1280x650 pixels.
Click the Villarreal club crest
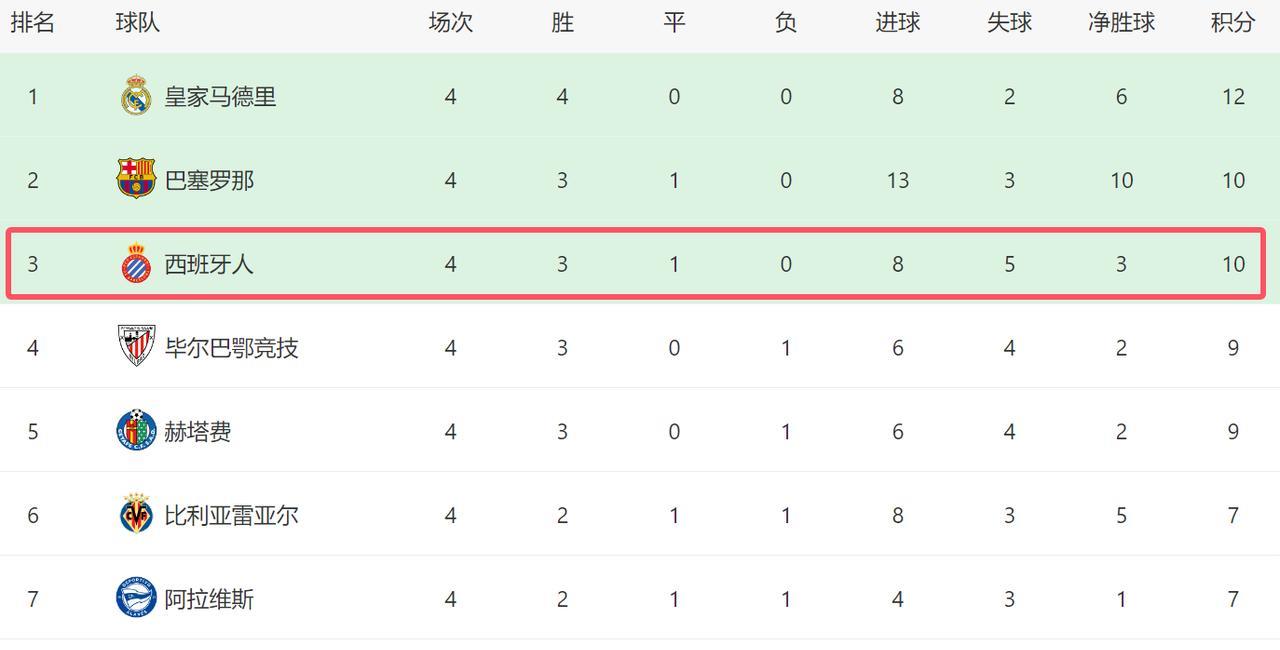point(136,515)
